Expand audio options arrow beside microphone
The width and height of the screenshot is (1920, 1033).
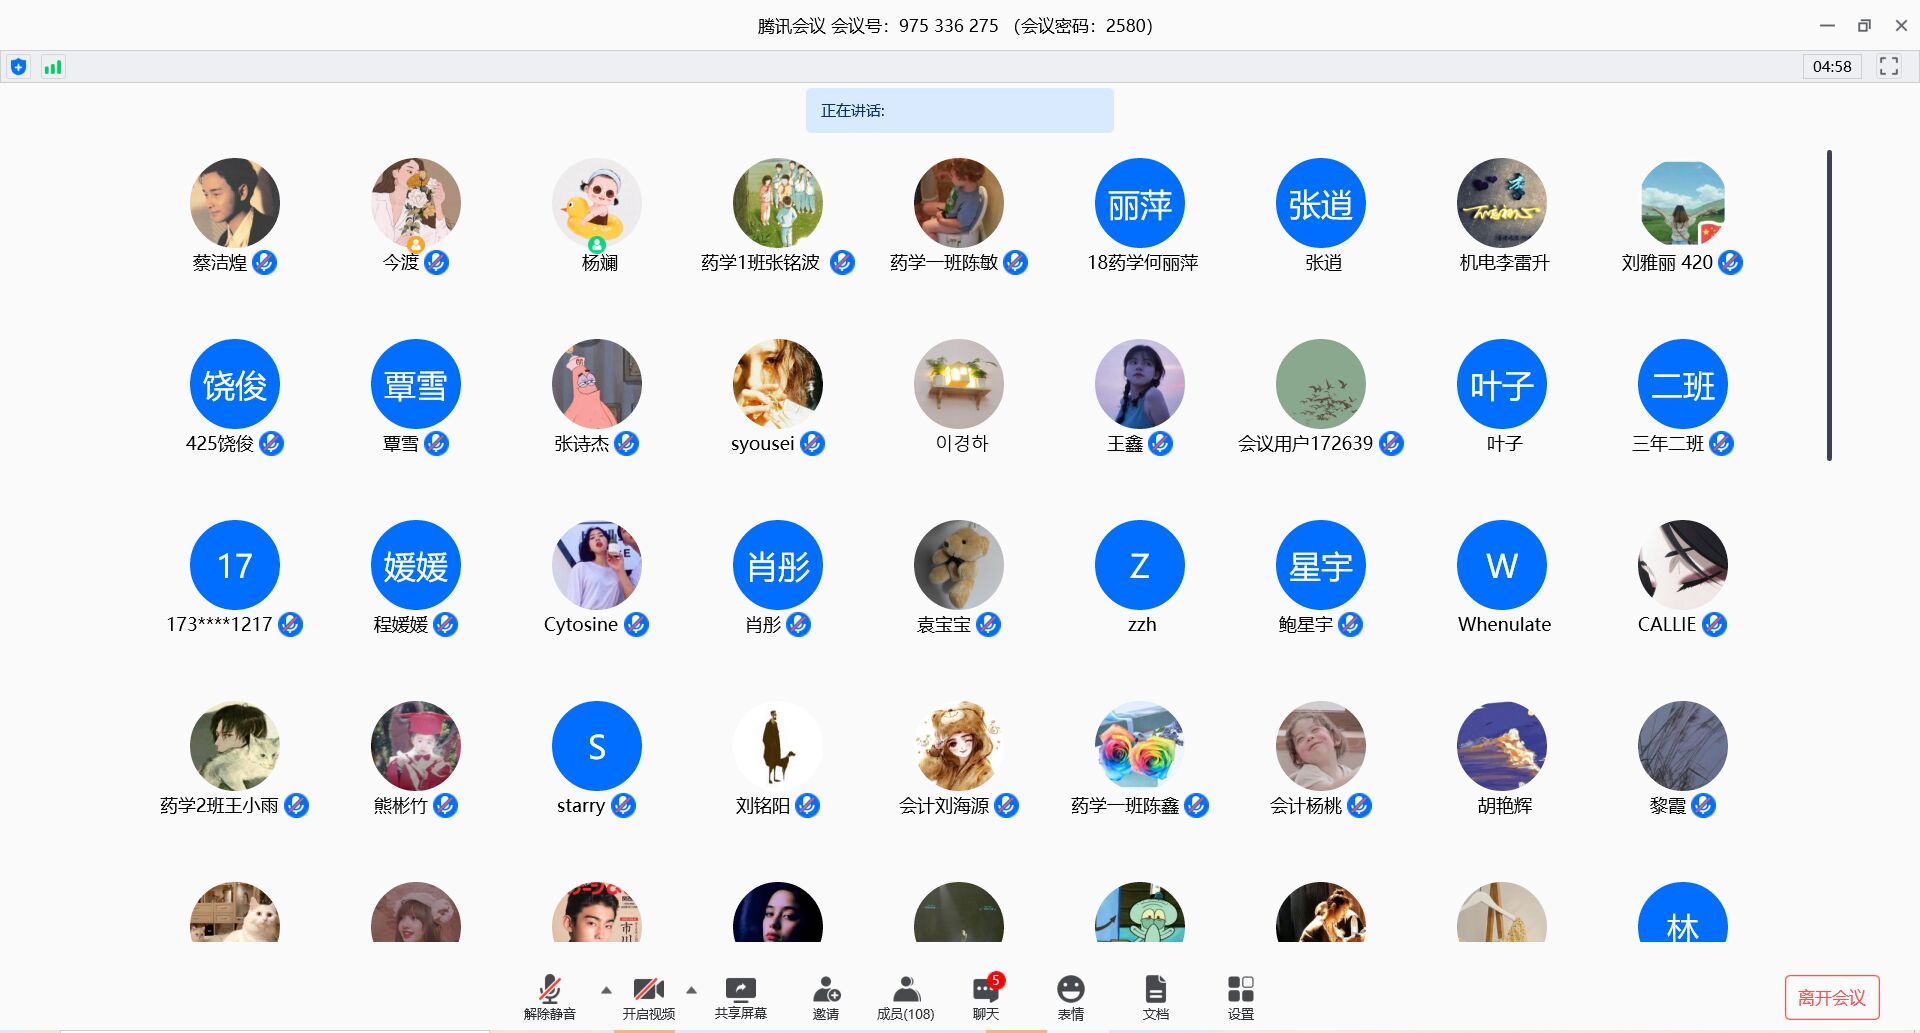(x=606, y=990)
